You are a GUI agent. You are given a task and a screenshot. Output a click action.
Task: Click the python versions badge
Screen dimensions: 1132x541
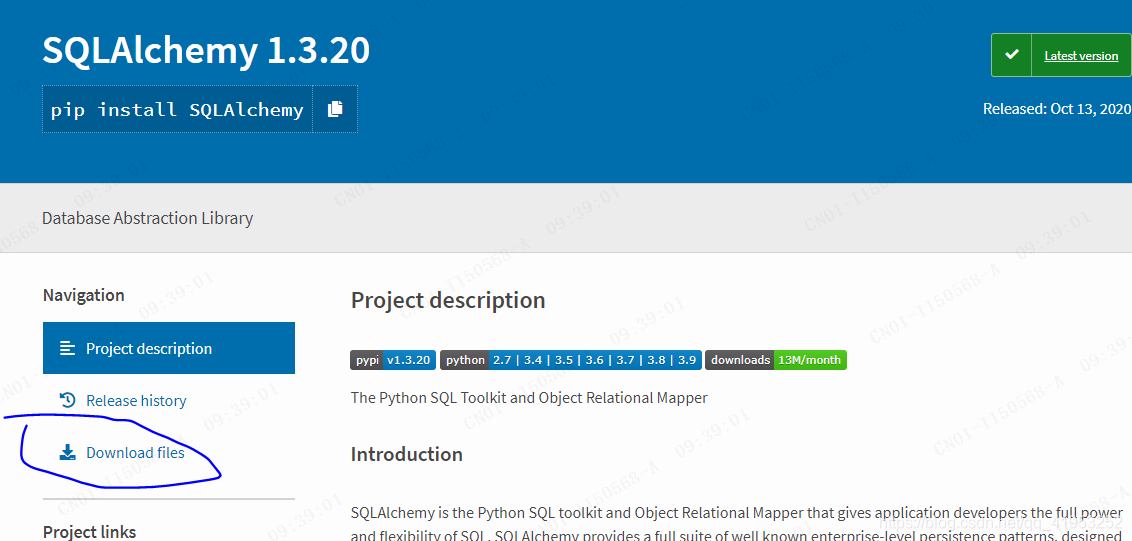(x=570, y=360)
